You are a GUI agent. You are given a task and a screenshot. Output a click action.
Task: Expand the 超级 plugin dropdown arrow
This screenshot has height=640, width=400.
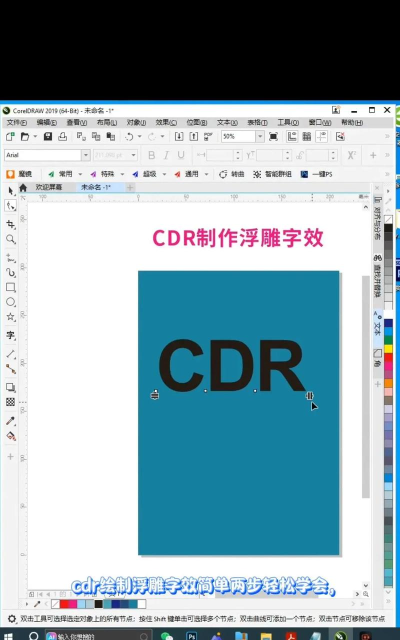(x=164, y=174)
